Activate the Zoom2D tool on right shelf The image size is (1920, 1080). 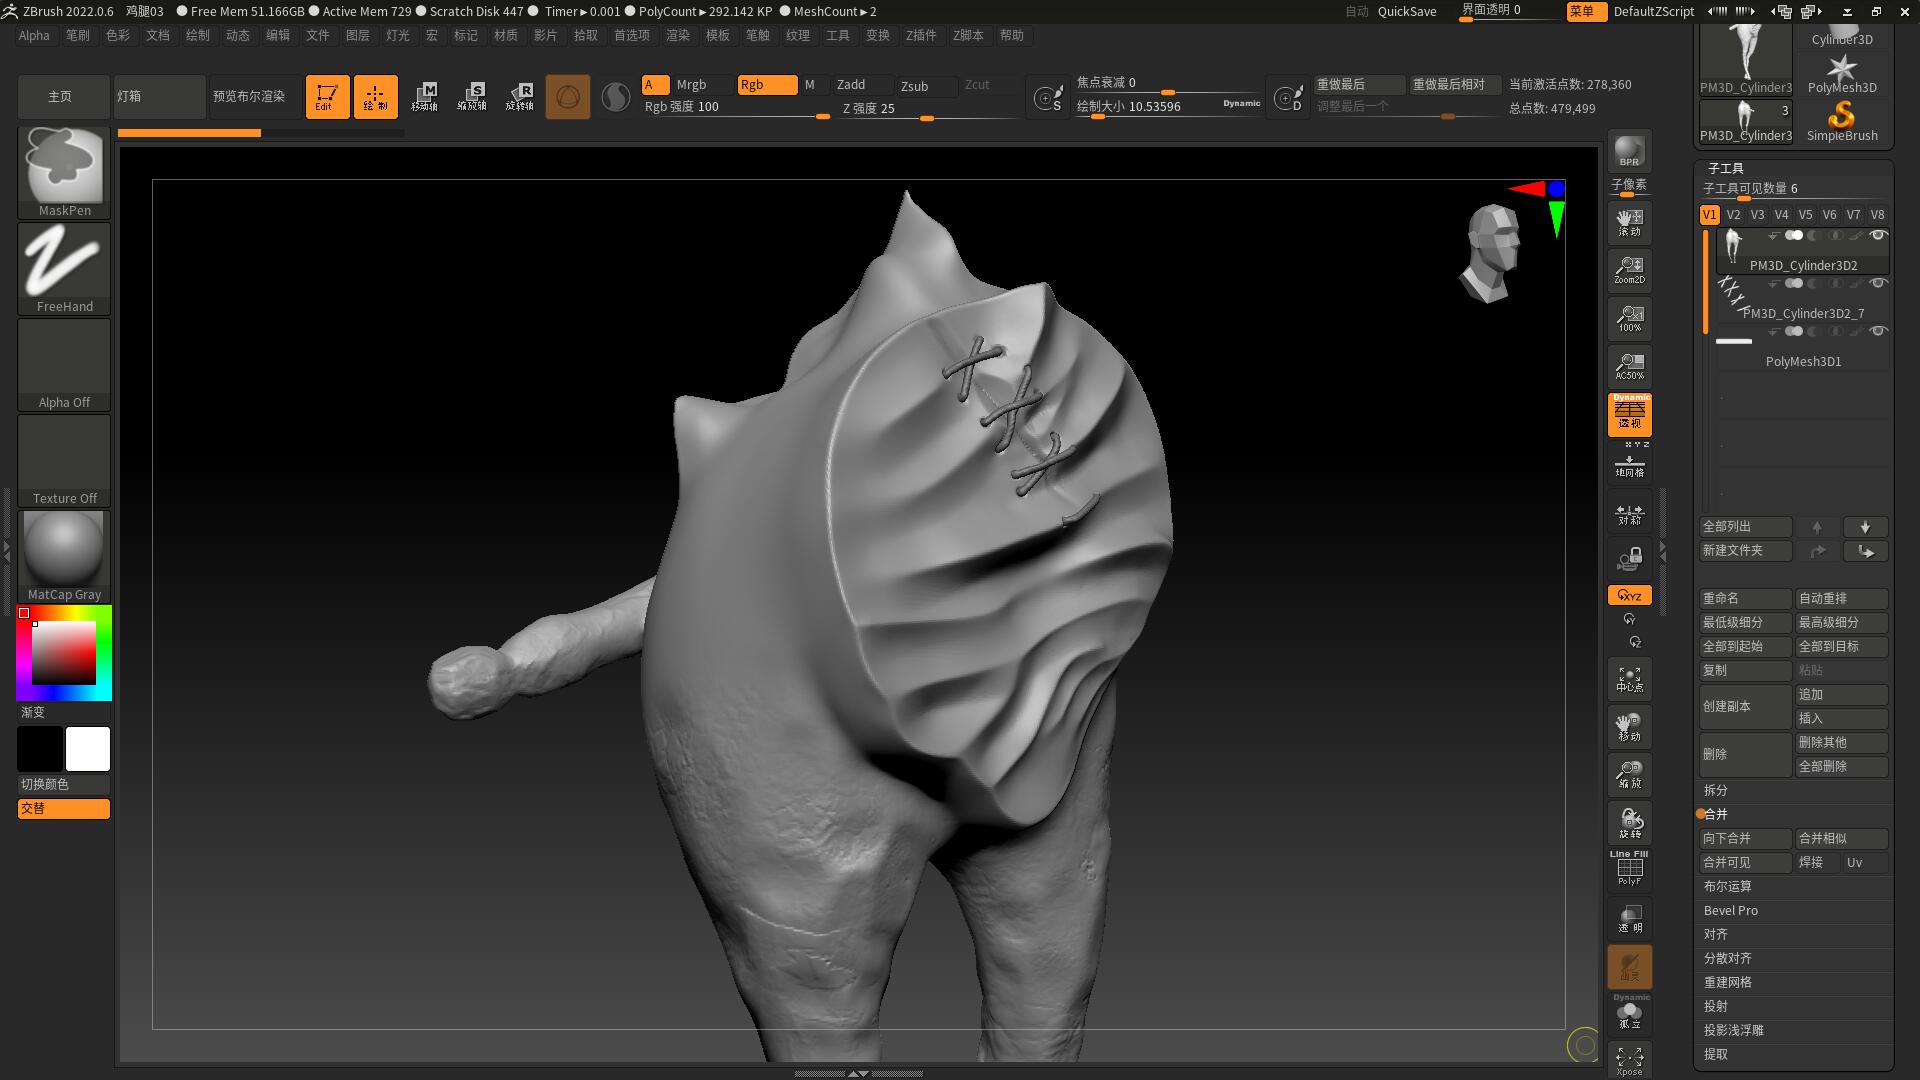[1629, 270]
